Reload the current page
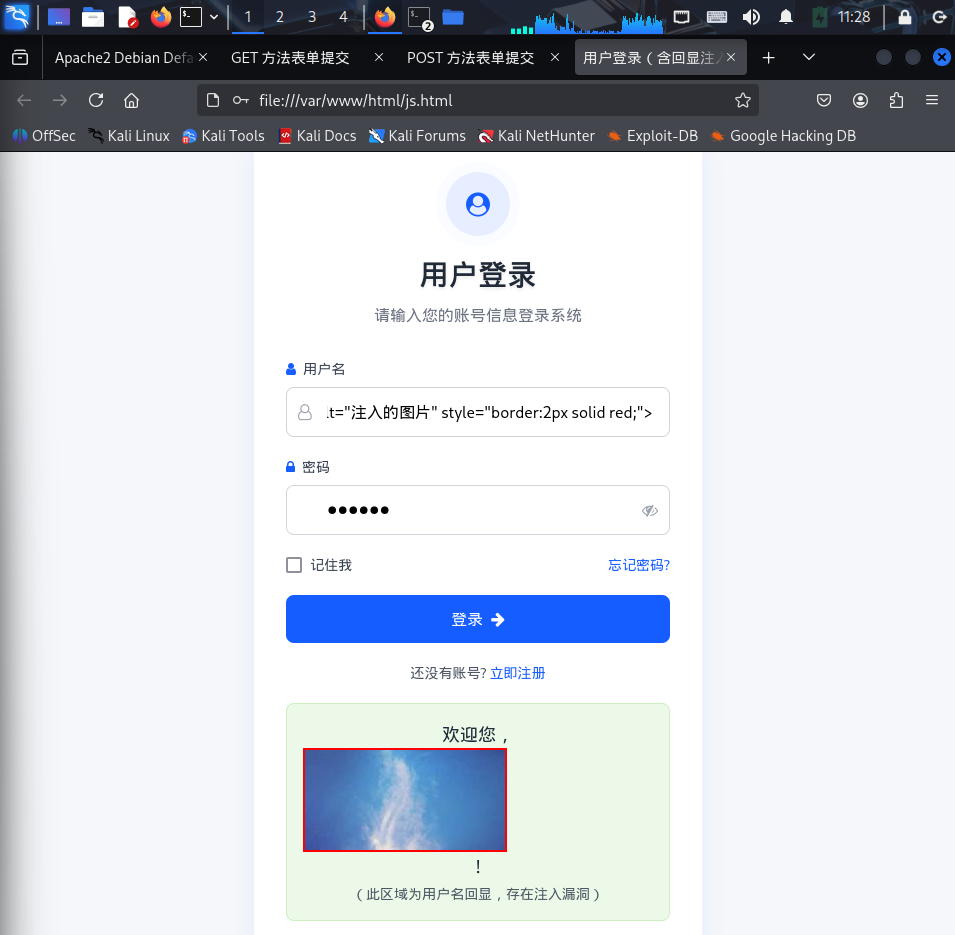The height and width of the screenshot is (935, 955). click(95, 100)
